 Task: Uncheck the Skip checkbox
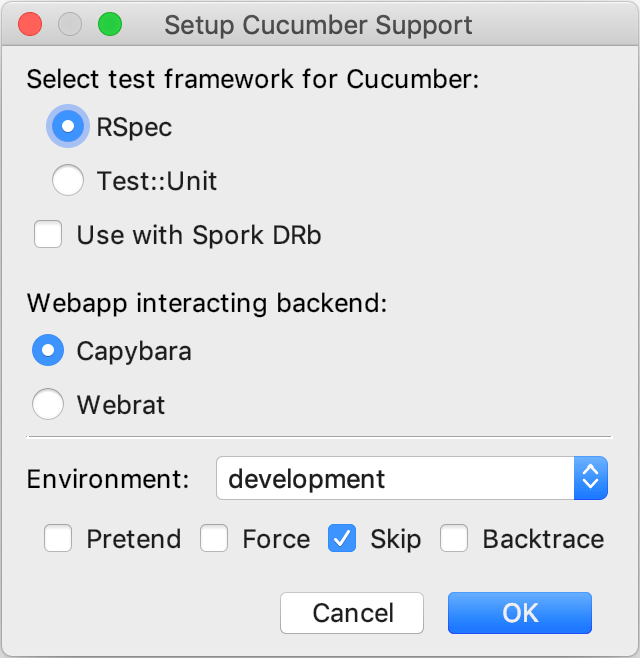342,539
